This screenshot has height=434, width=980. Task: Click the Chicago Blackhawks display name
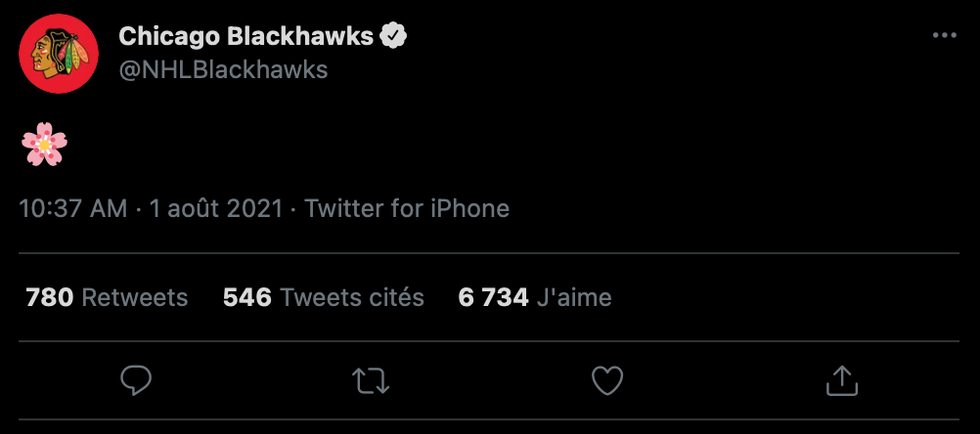pyautogui.click(x=245, y=37)
